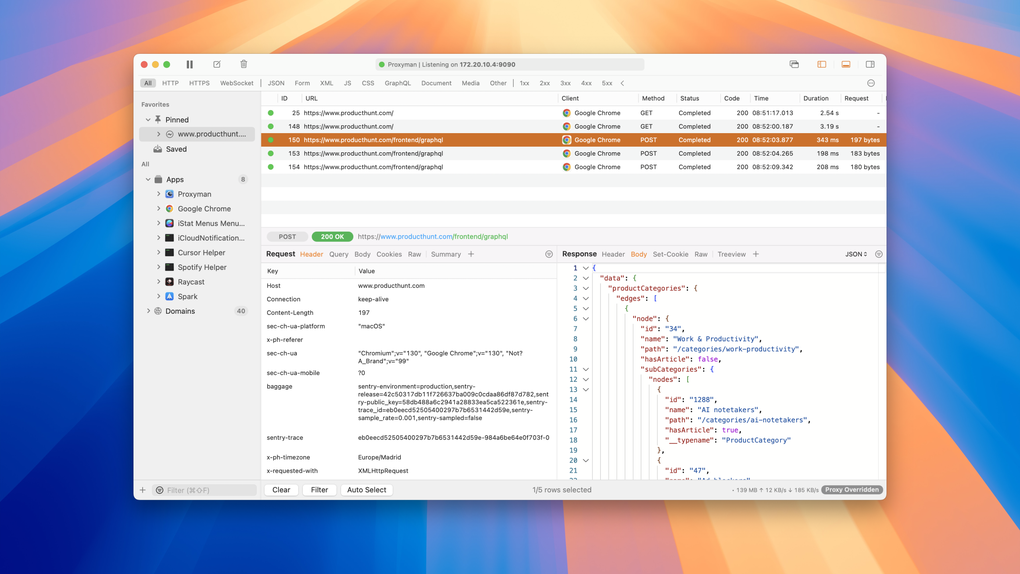The image size is (1020, 574).
Task: Toggle the left sidebar layout icon
Action: 822,64
